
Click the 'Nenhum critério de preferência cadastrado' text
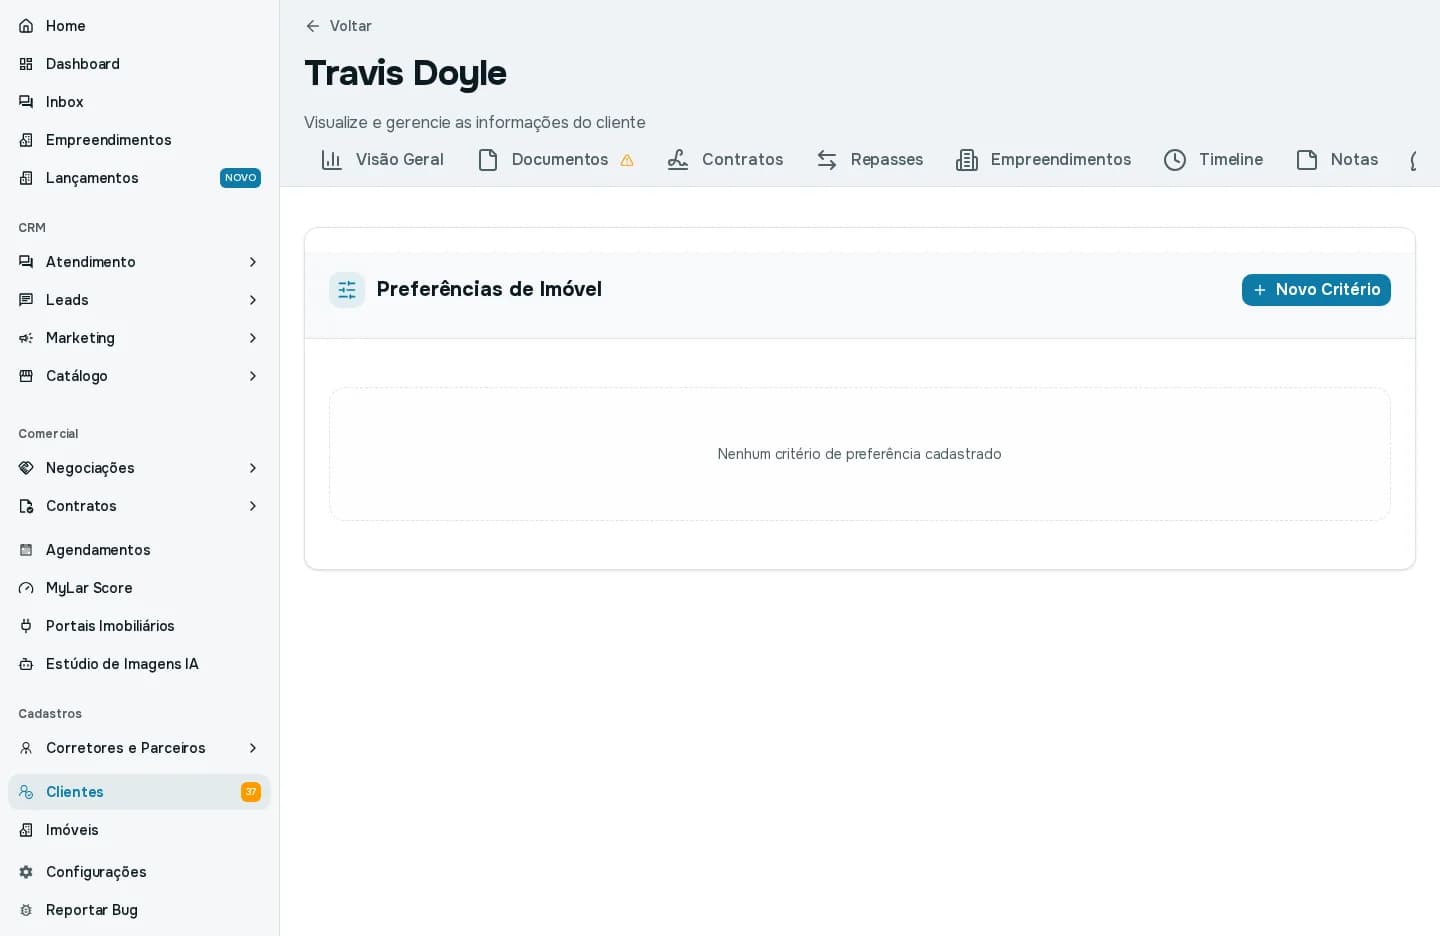859,454
